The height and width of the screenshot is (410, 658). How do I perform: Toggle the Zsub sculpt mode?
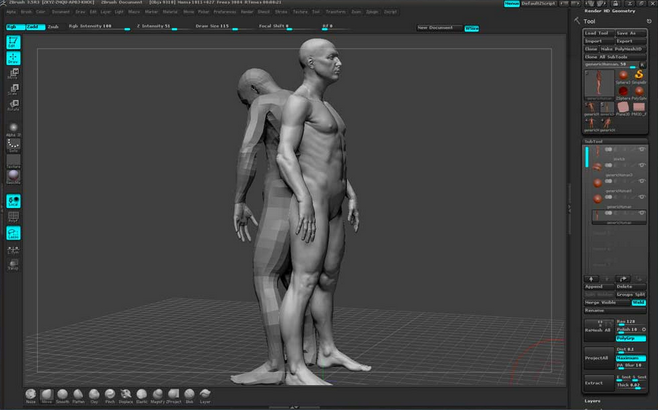[53, 27]
